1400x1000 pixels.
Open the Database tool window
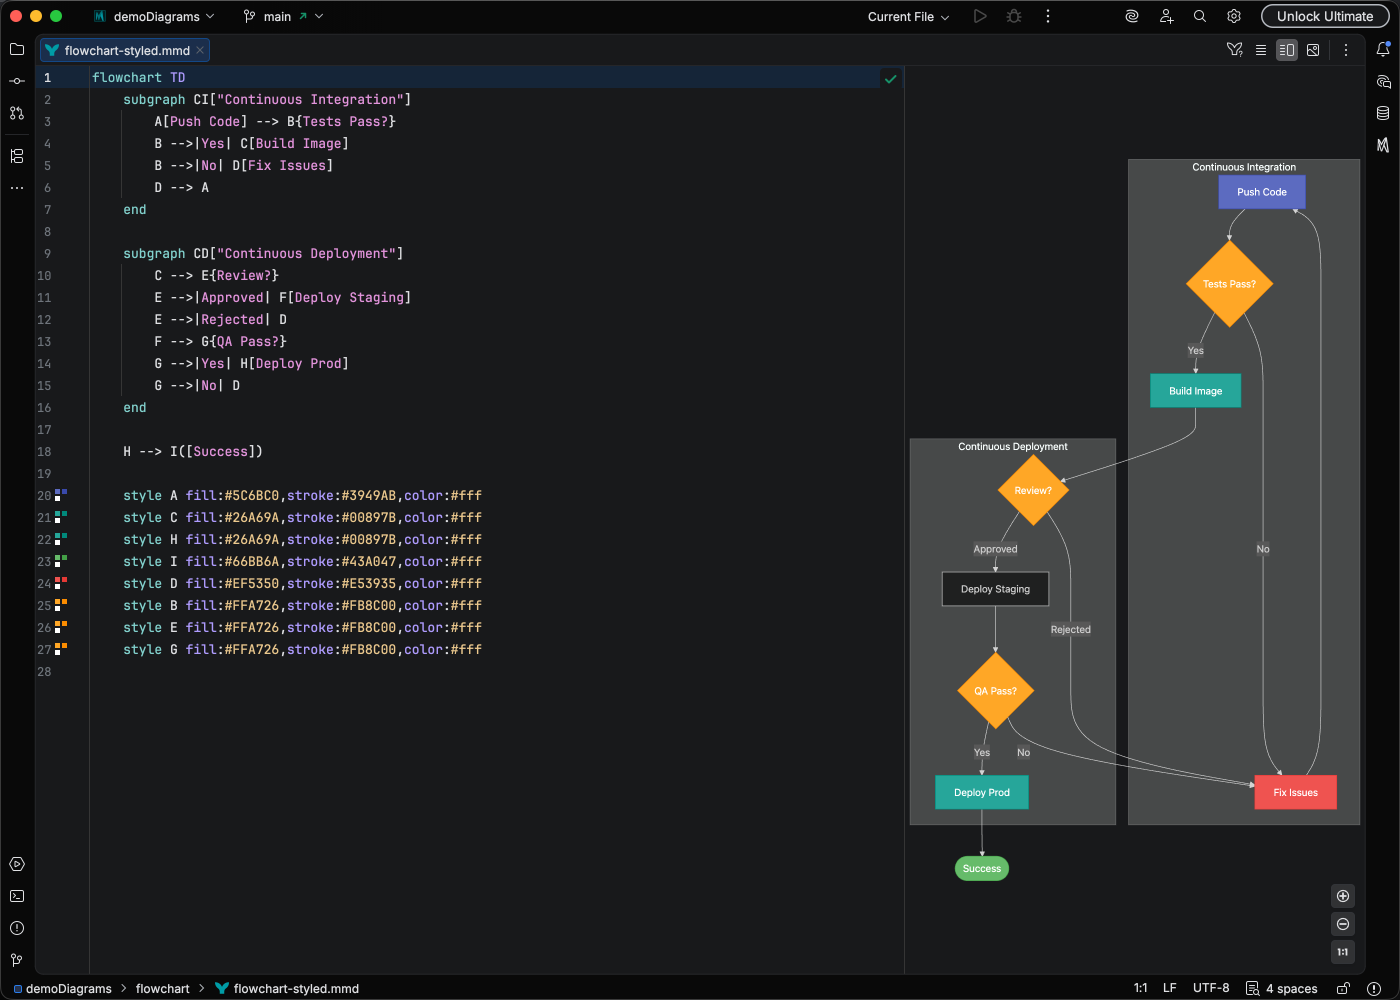[1383, 113]
